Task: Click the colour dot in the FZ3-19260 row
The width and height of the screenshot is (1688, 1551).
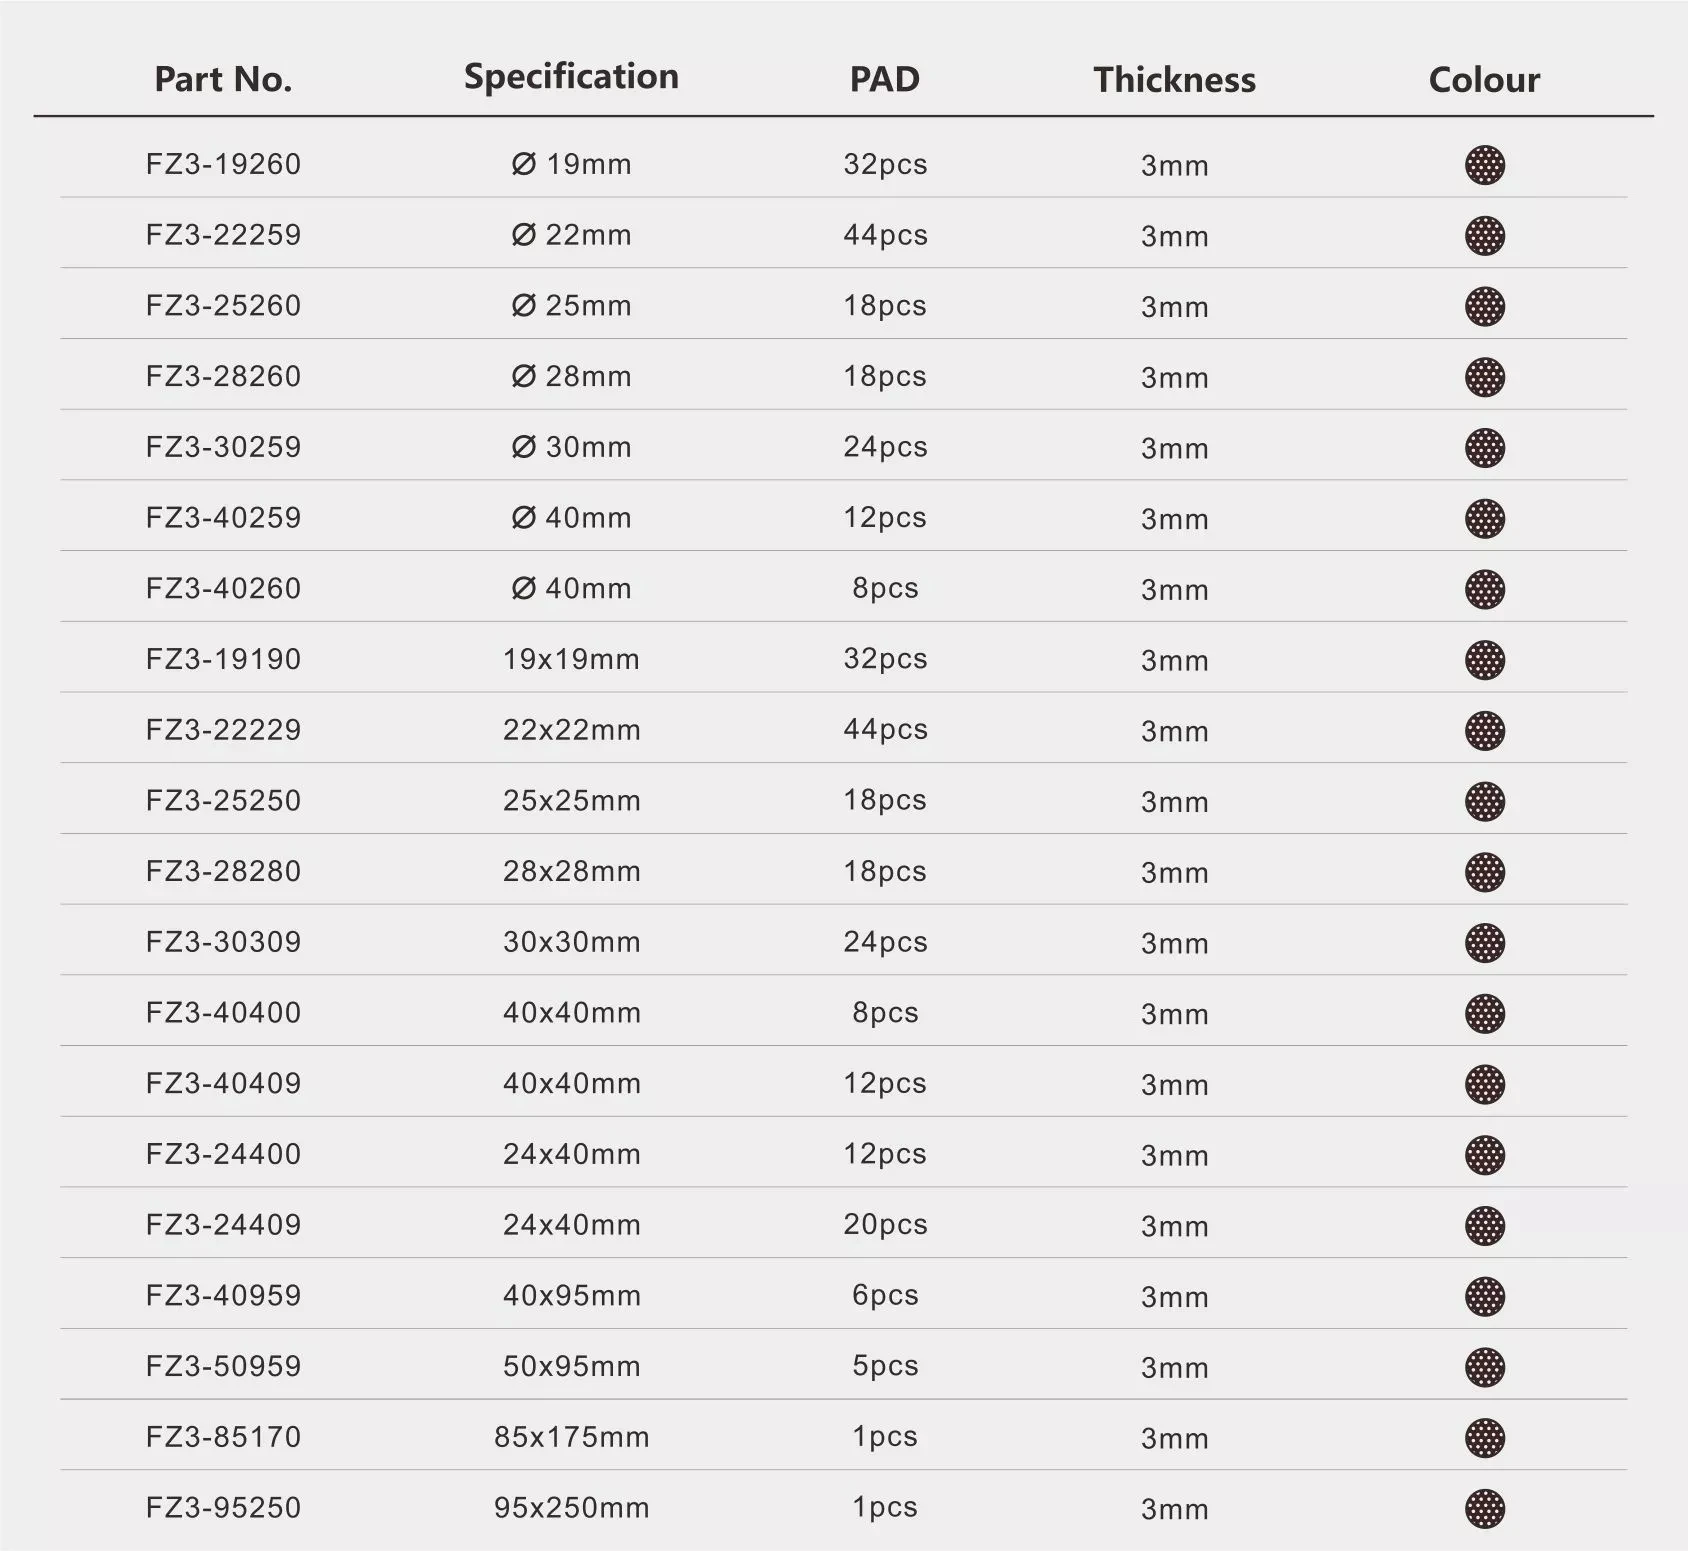Action: coord(1484,165)
